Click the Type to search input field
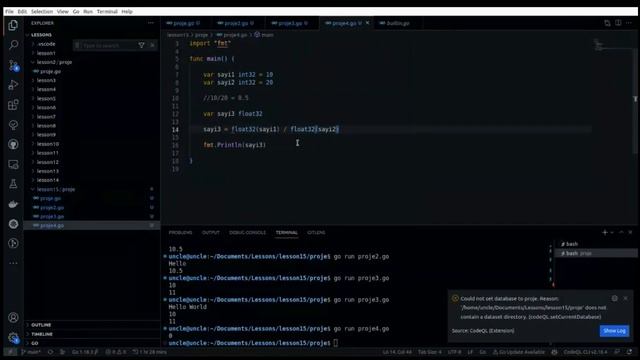640x360 pixels. point(108,45)
